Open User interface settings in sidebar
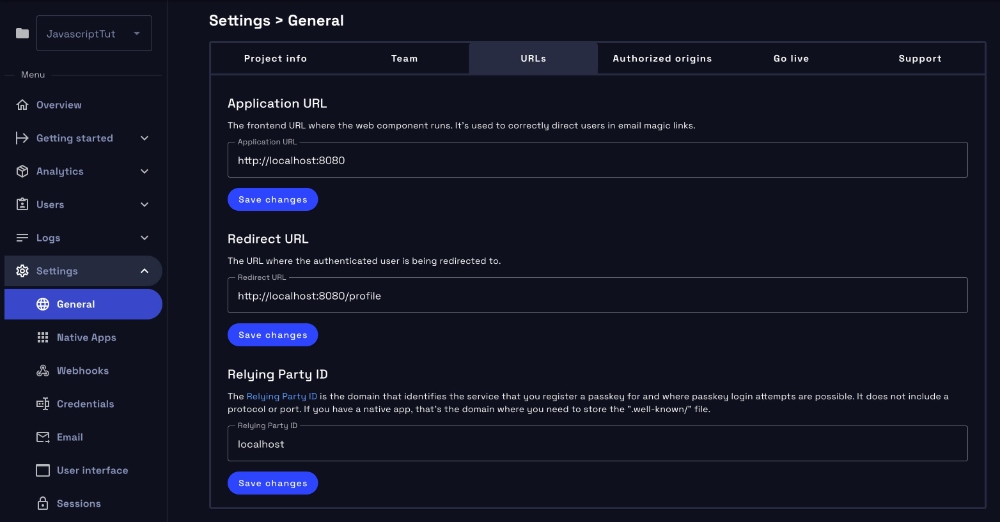Viewport: 1000px width, 522px height. point(92,470)
